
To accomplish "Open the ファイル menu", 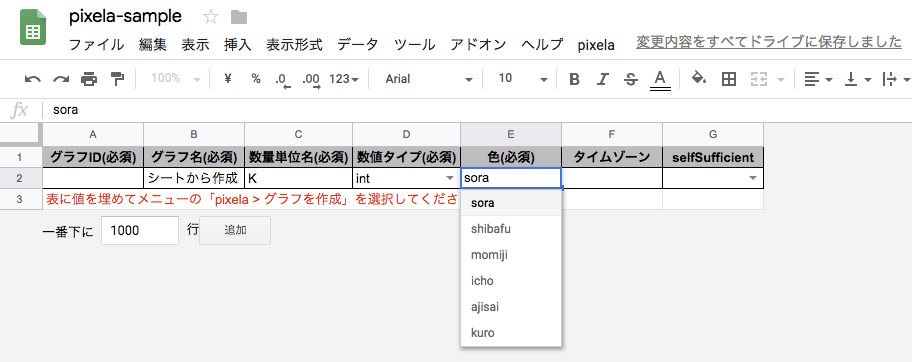I will pyautogui.click(x=96, y=45).
